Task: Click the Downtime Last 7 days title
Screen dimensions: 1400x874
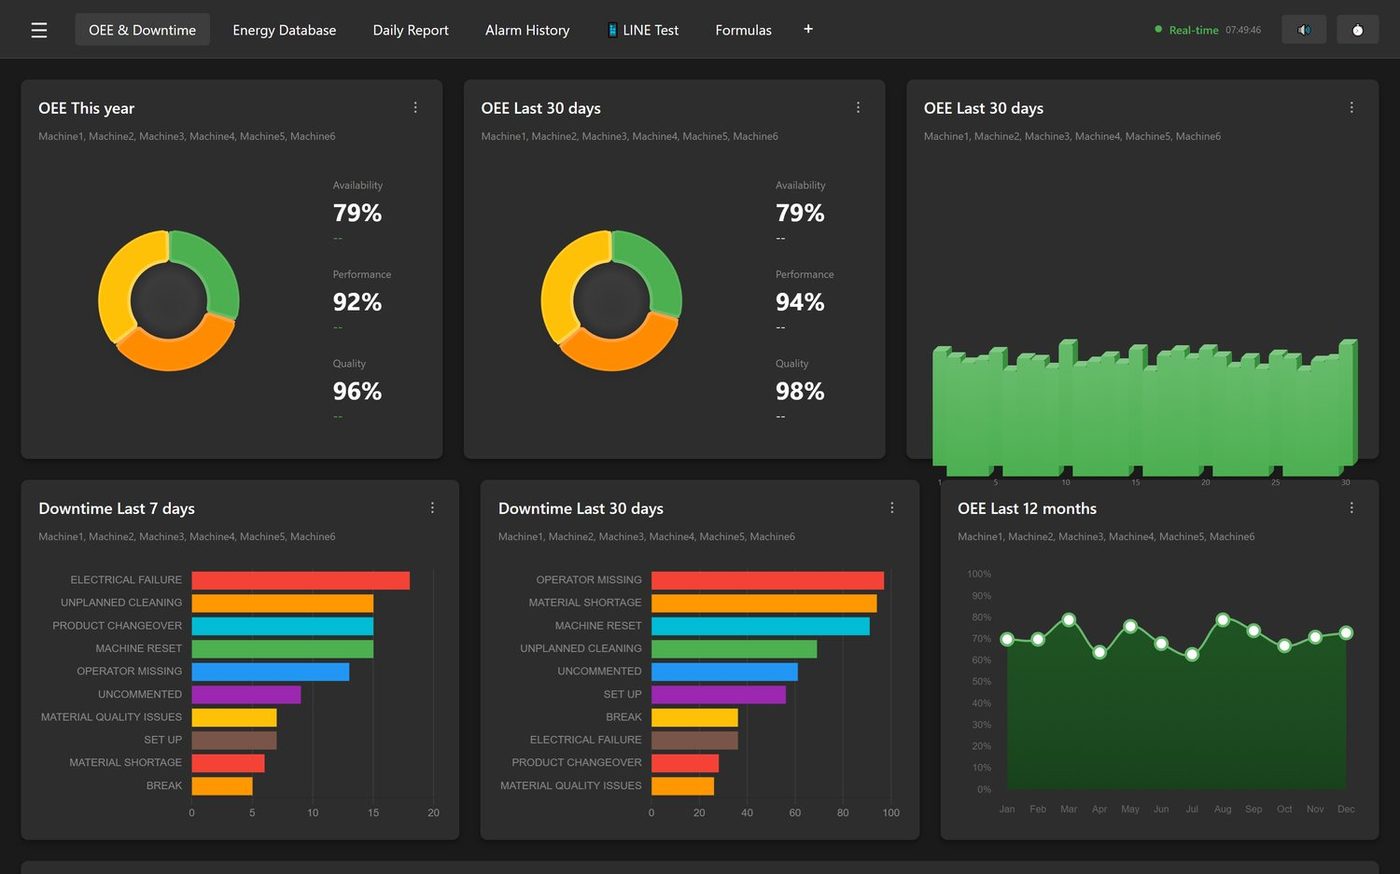Action: (x=116, y=508)
